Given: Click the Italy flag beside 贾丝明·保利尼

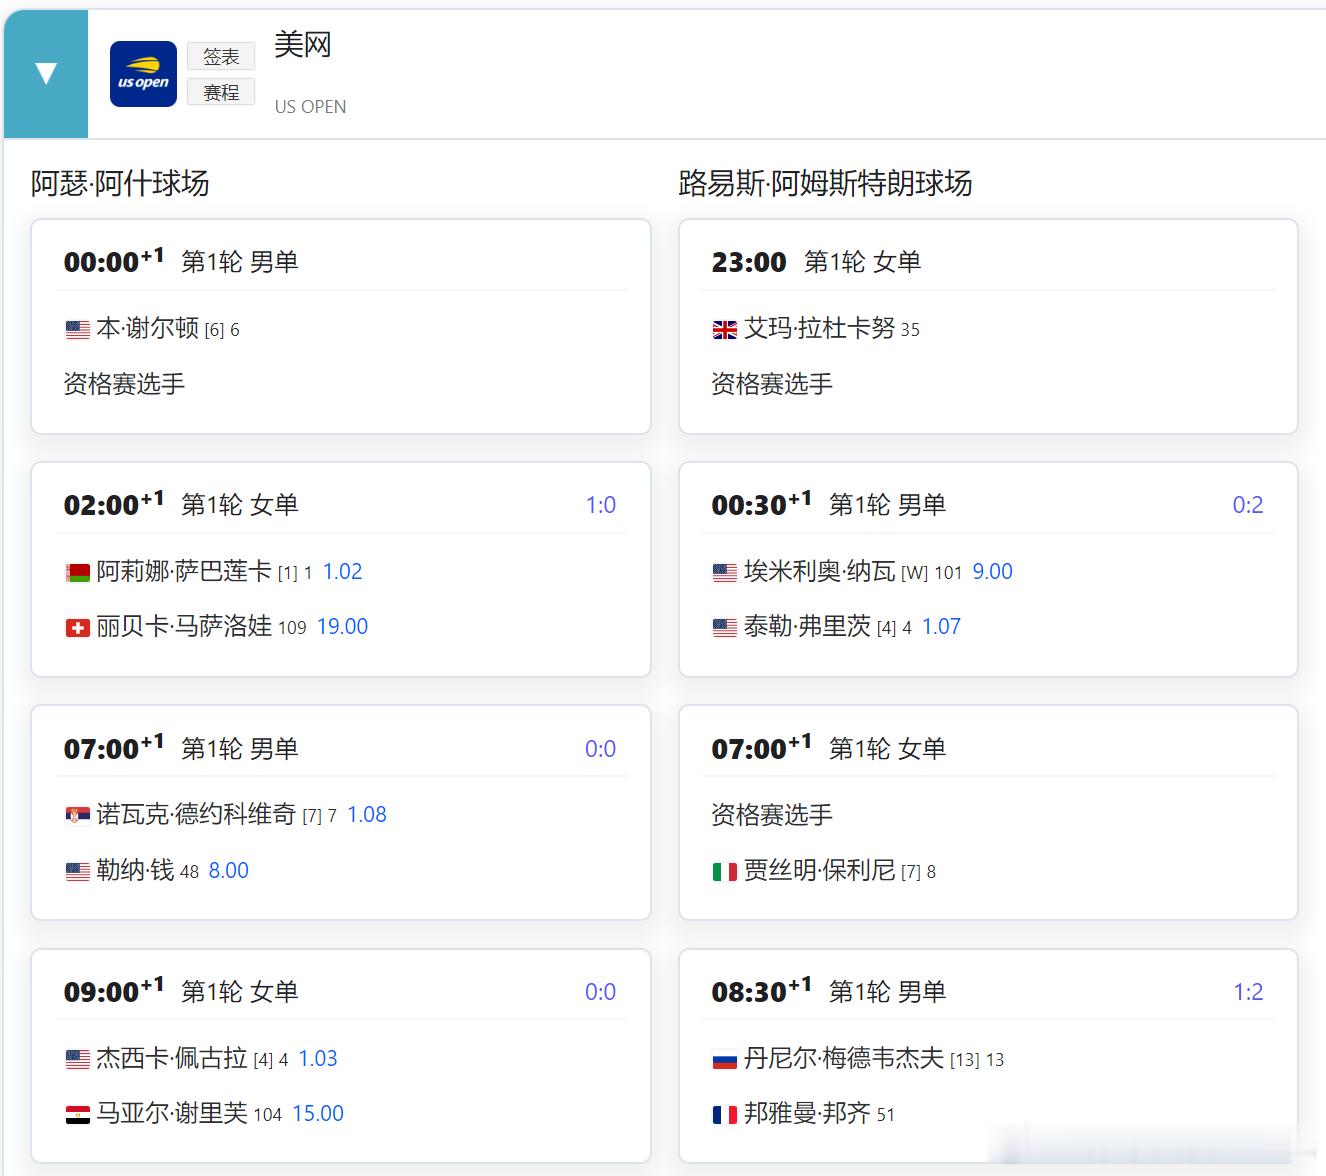Looking at the screenshot, I should coord(725,872).
